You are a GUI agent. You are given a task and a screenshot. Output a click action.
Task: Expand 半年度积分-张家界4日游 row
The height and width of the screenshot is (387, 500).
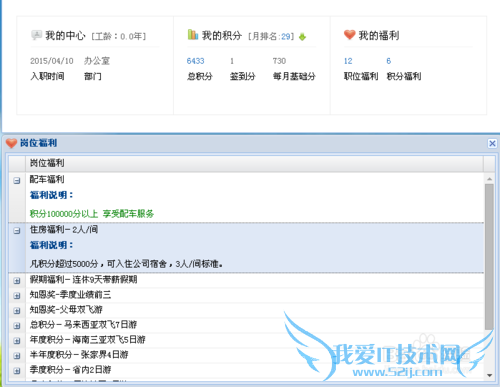(17, 356)
